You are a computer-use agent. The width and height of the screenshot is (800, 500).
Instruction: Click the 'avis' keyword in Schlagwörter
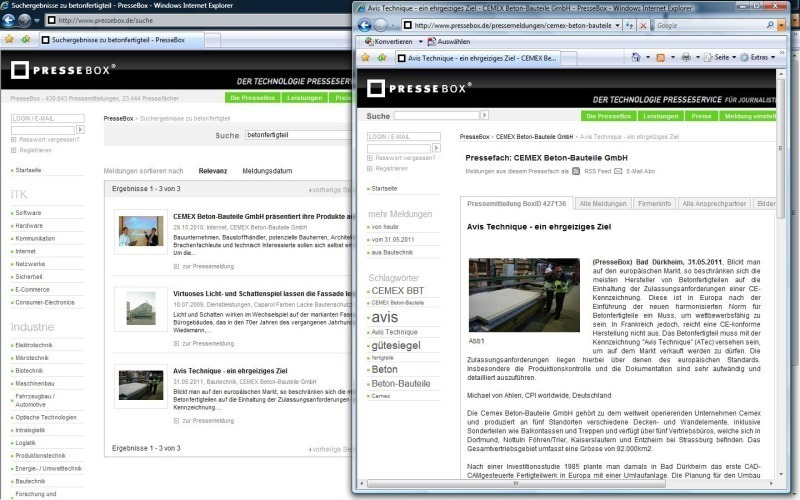pos(384,317)
